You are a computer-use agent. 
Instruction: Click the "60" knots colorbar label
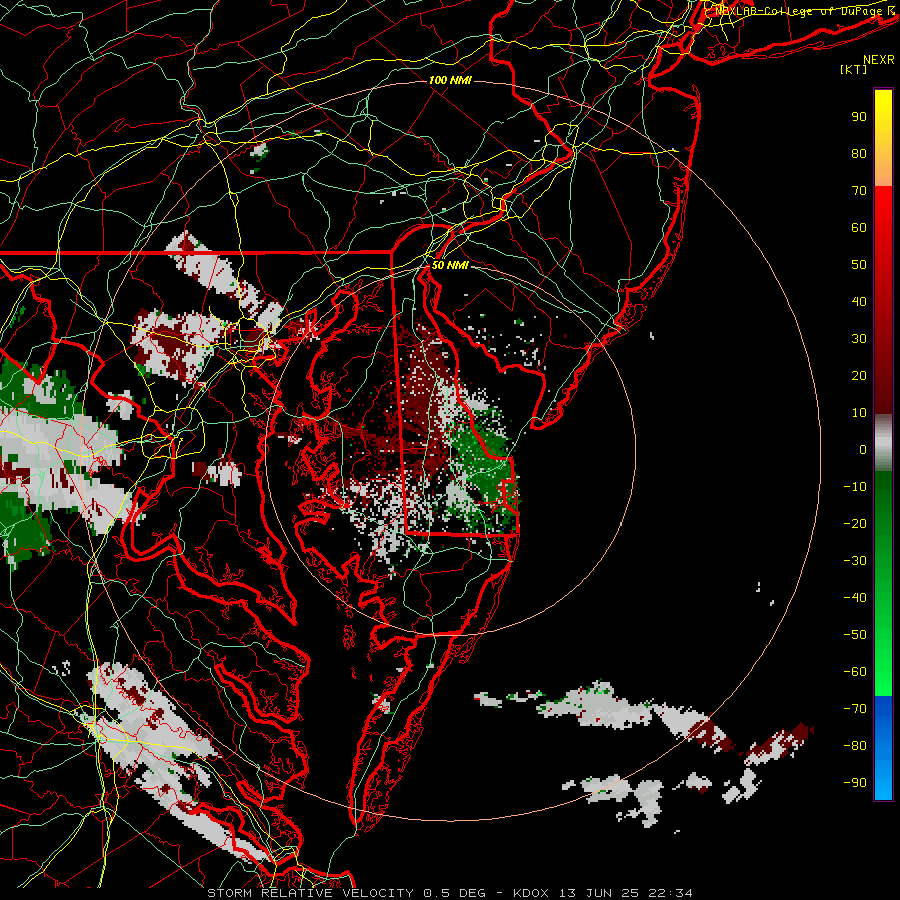click(859, 227)
